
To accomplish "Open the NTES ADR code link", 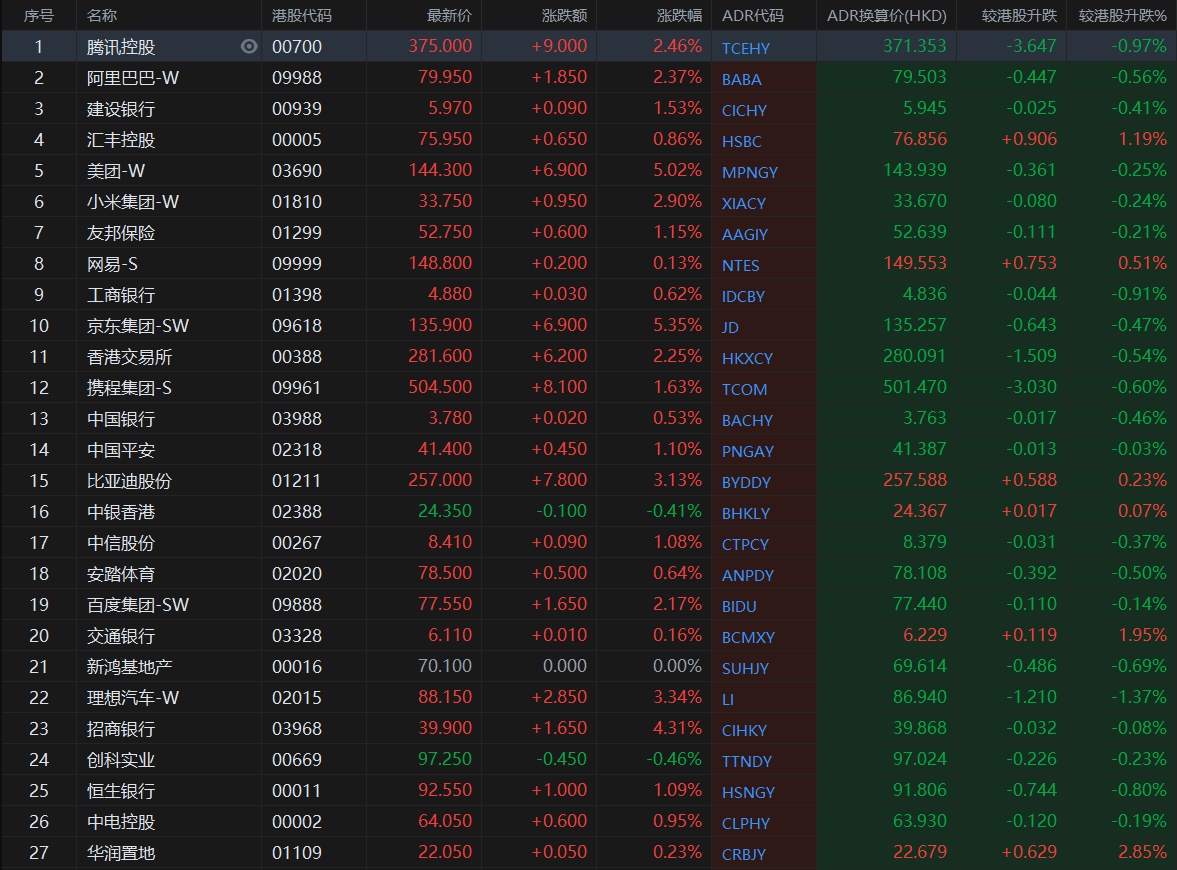I will point(741,265).
